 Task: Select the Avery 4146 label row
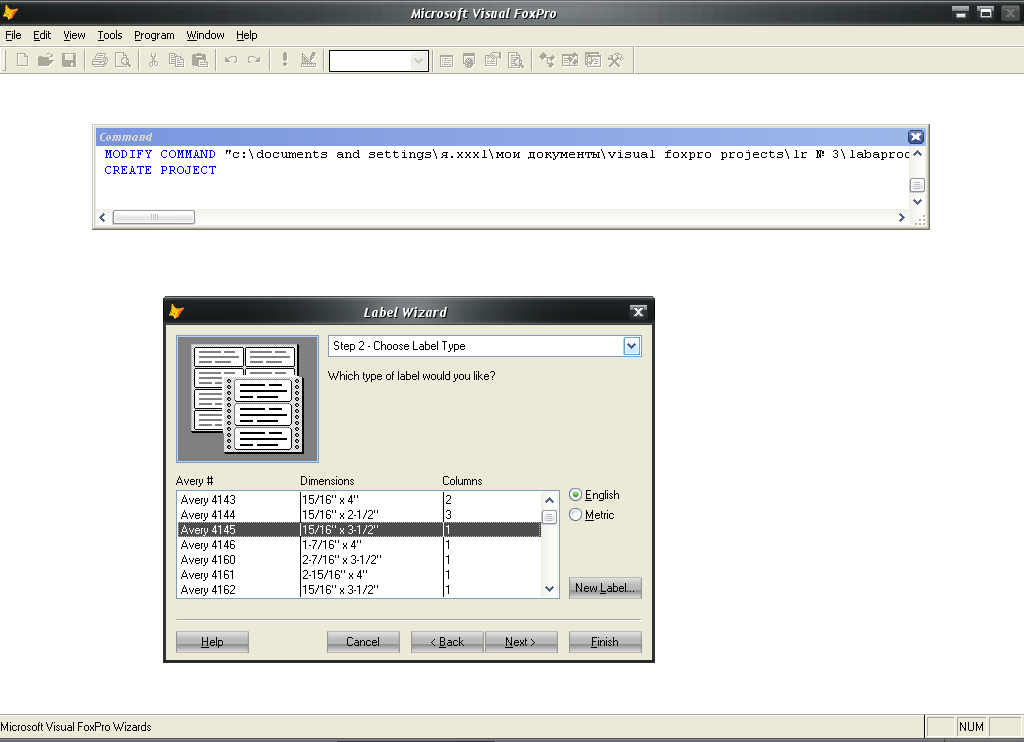click(359, 545)
